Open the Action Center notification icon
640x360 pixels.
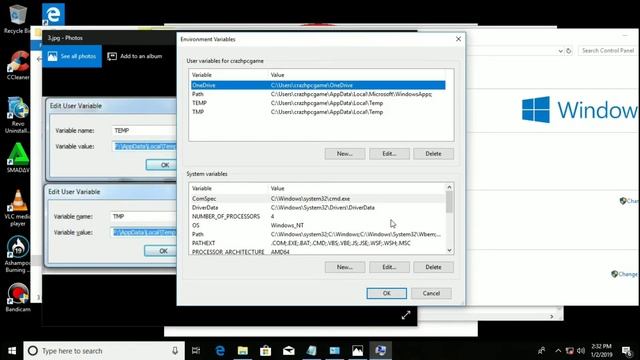[627, 351]
